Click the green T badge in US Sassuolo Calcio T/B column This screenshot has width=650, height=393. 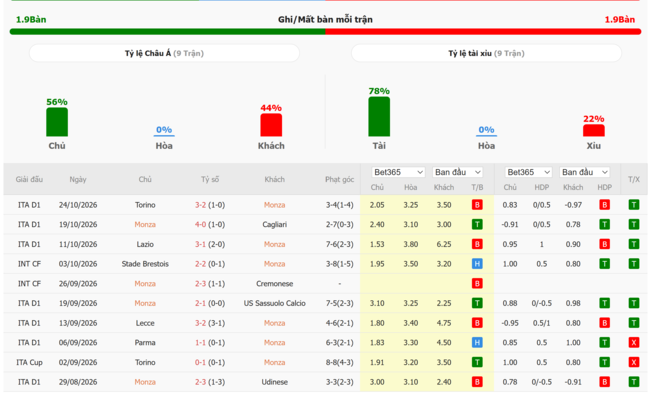[477, 303]
